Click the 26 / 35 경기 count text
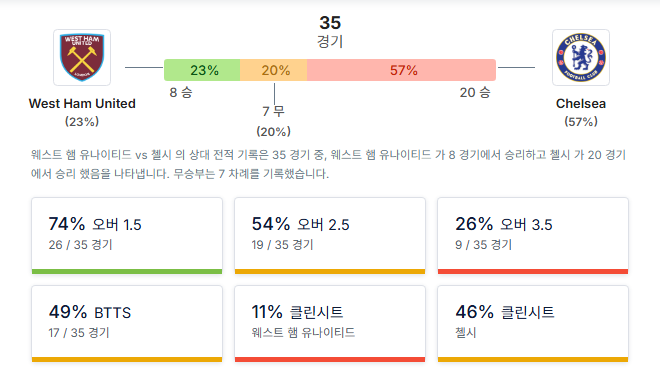This screenshot has height=370, width=660. click(80, 245)
